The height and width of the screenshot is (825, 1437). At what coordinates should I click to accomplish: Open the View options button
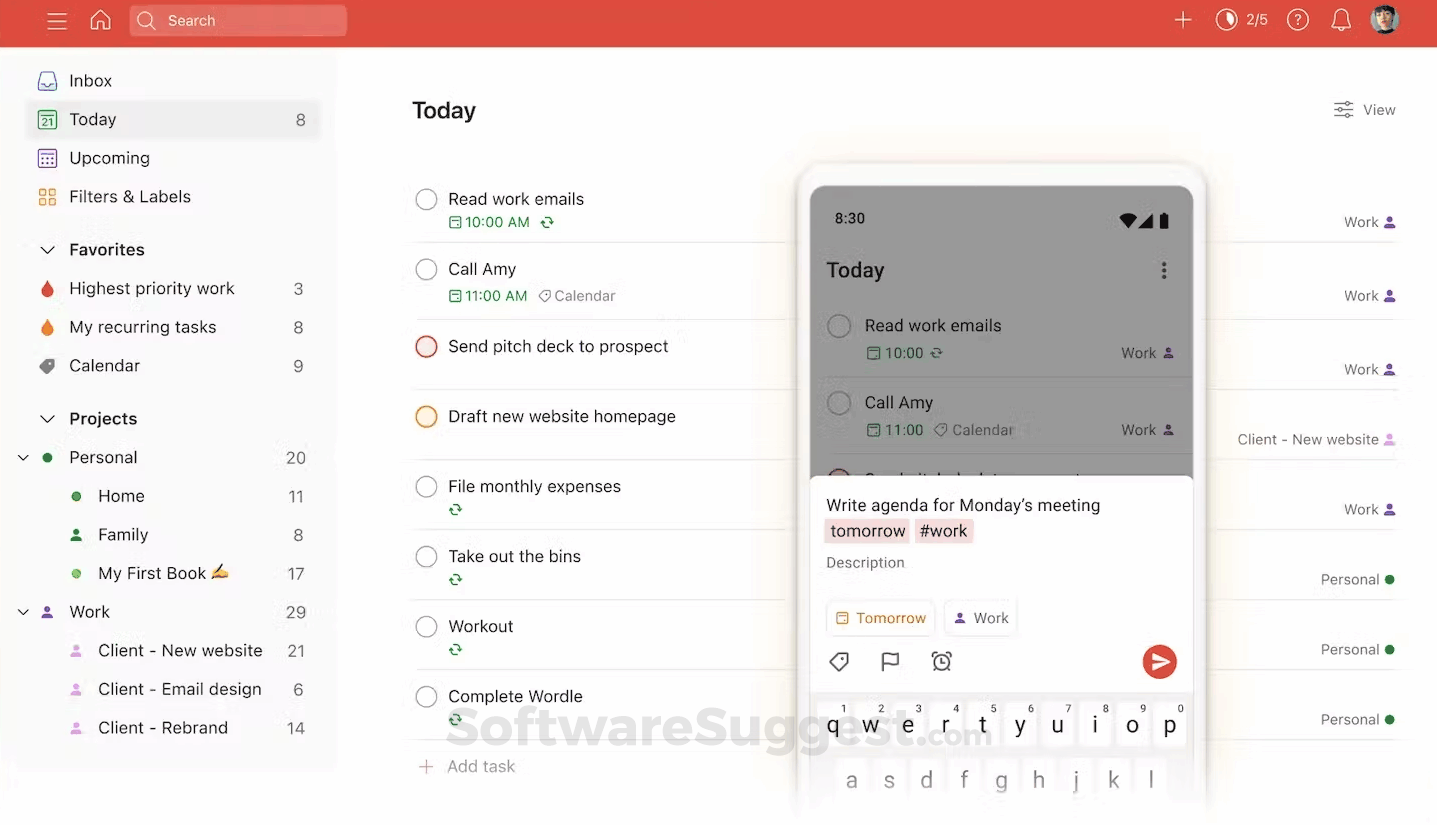1364,110
